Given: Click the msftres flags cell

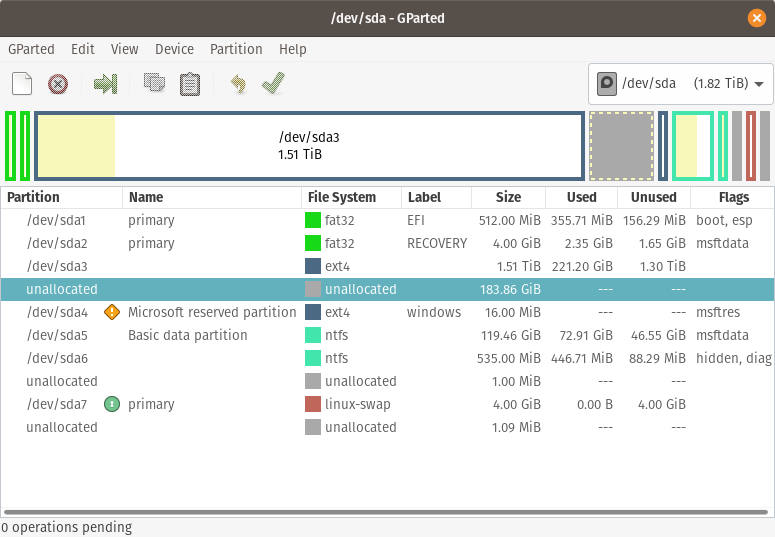Looking at the screenshot, I should [x=718, y=312].
